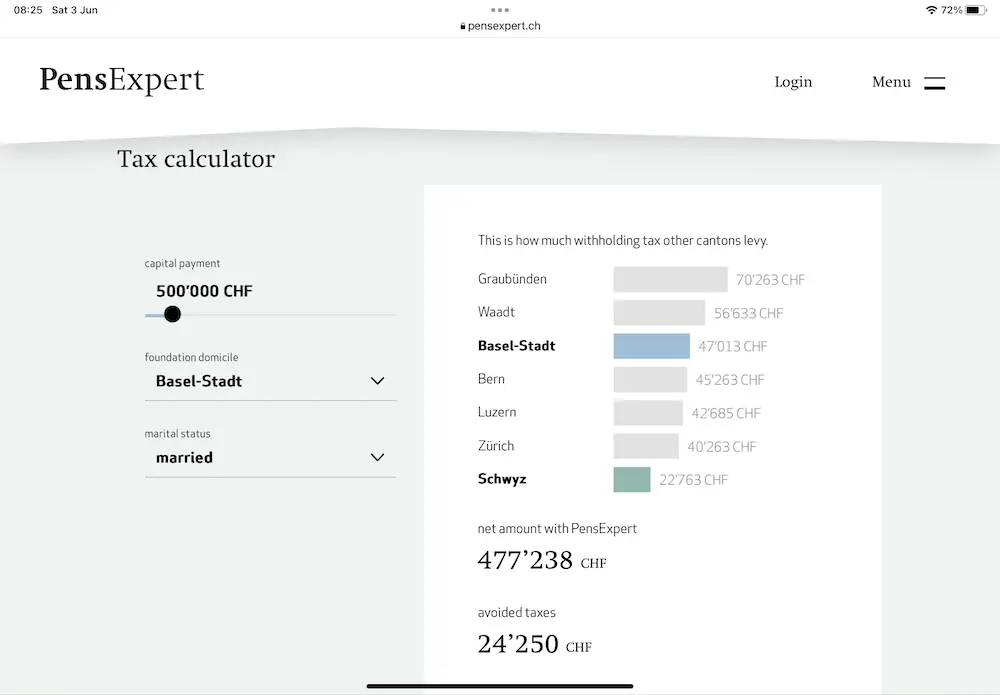Viewport: 1000px width, 695px height.
Task: Tap the 72% battery percentage
Action: (x=952, y=10)
